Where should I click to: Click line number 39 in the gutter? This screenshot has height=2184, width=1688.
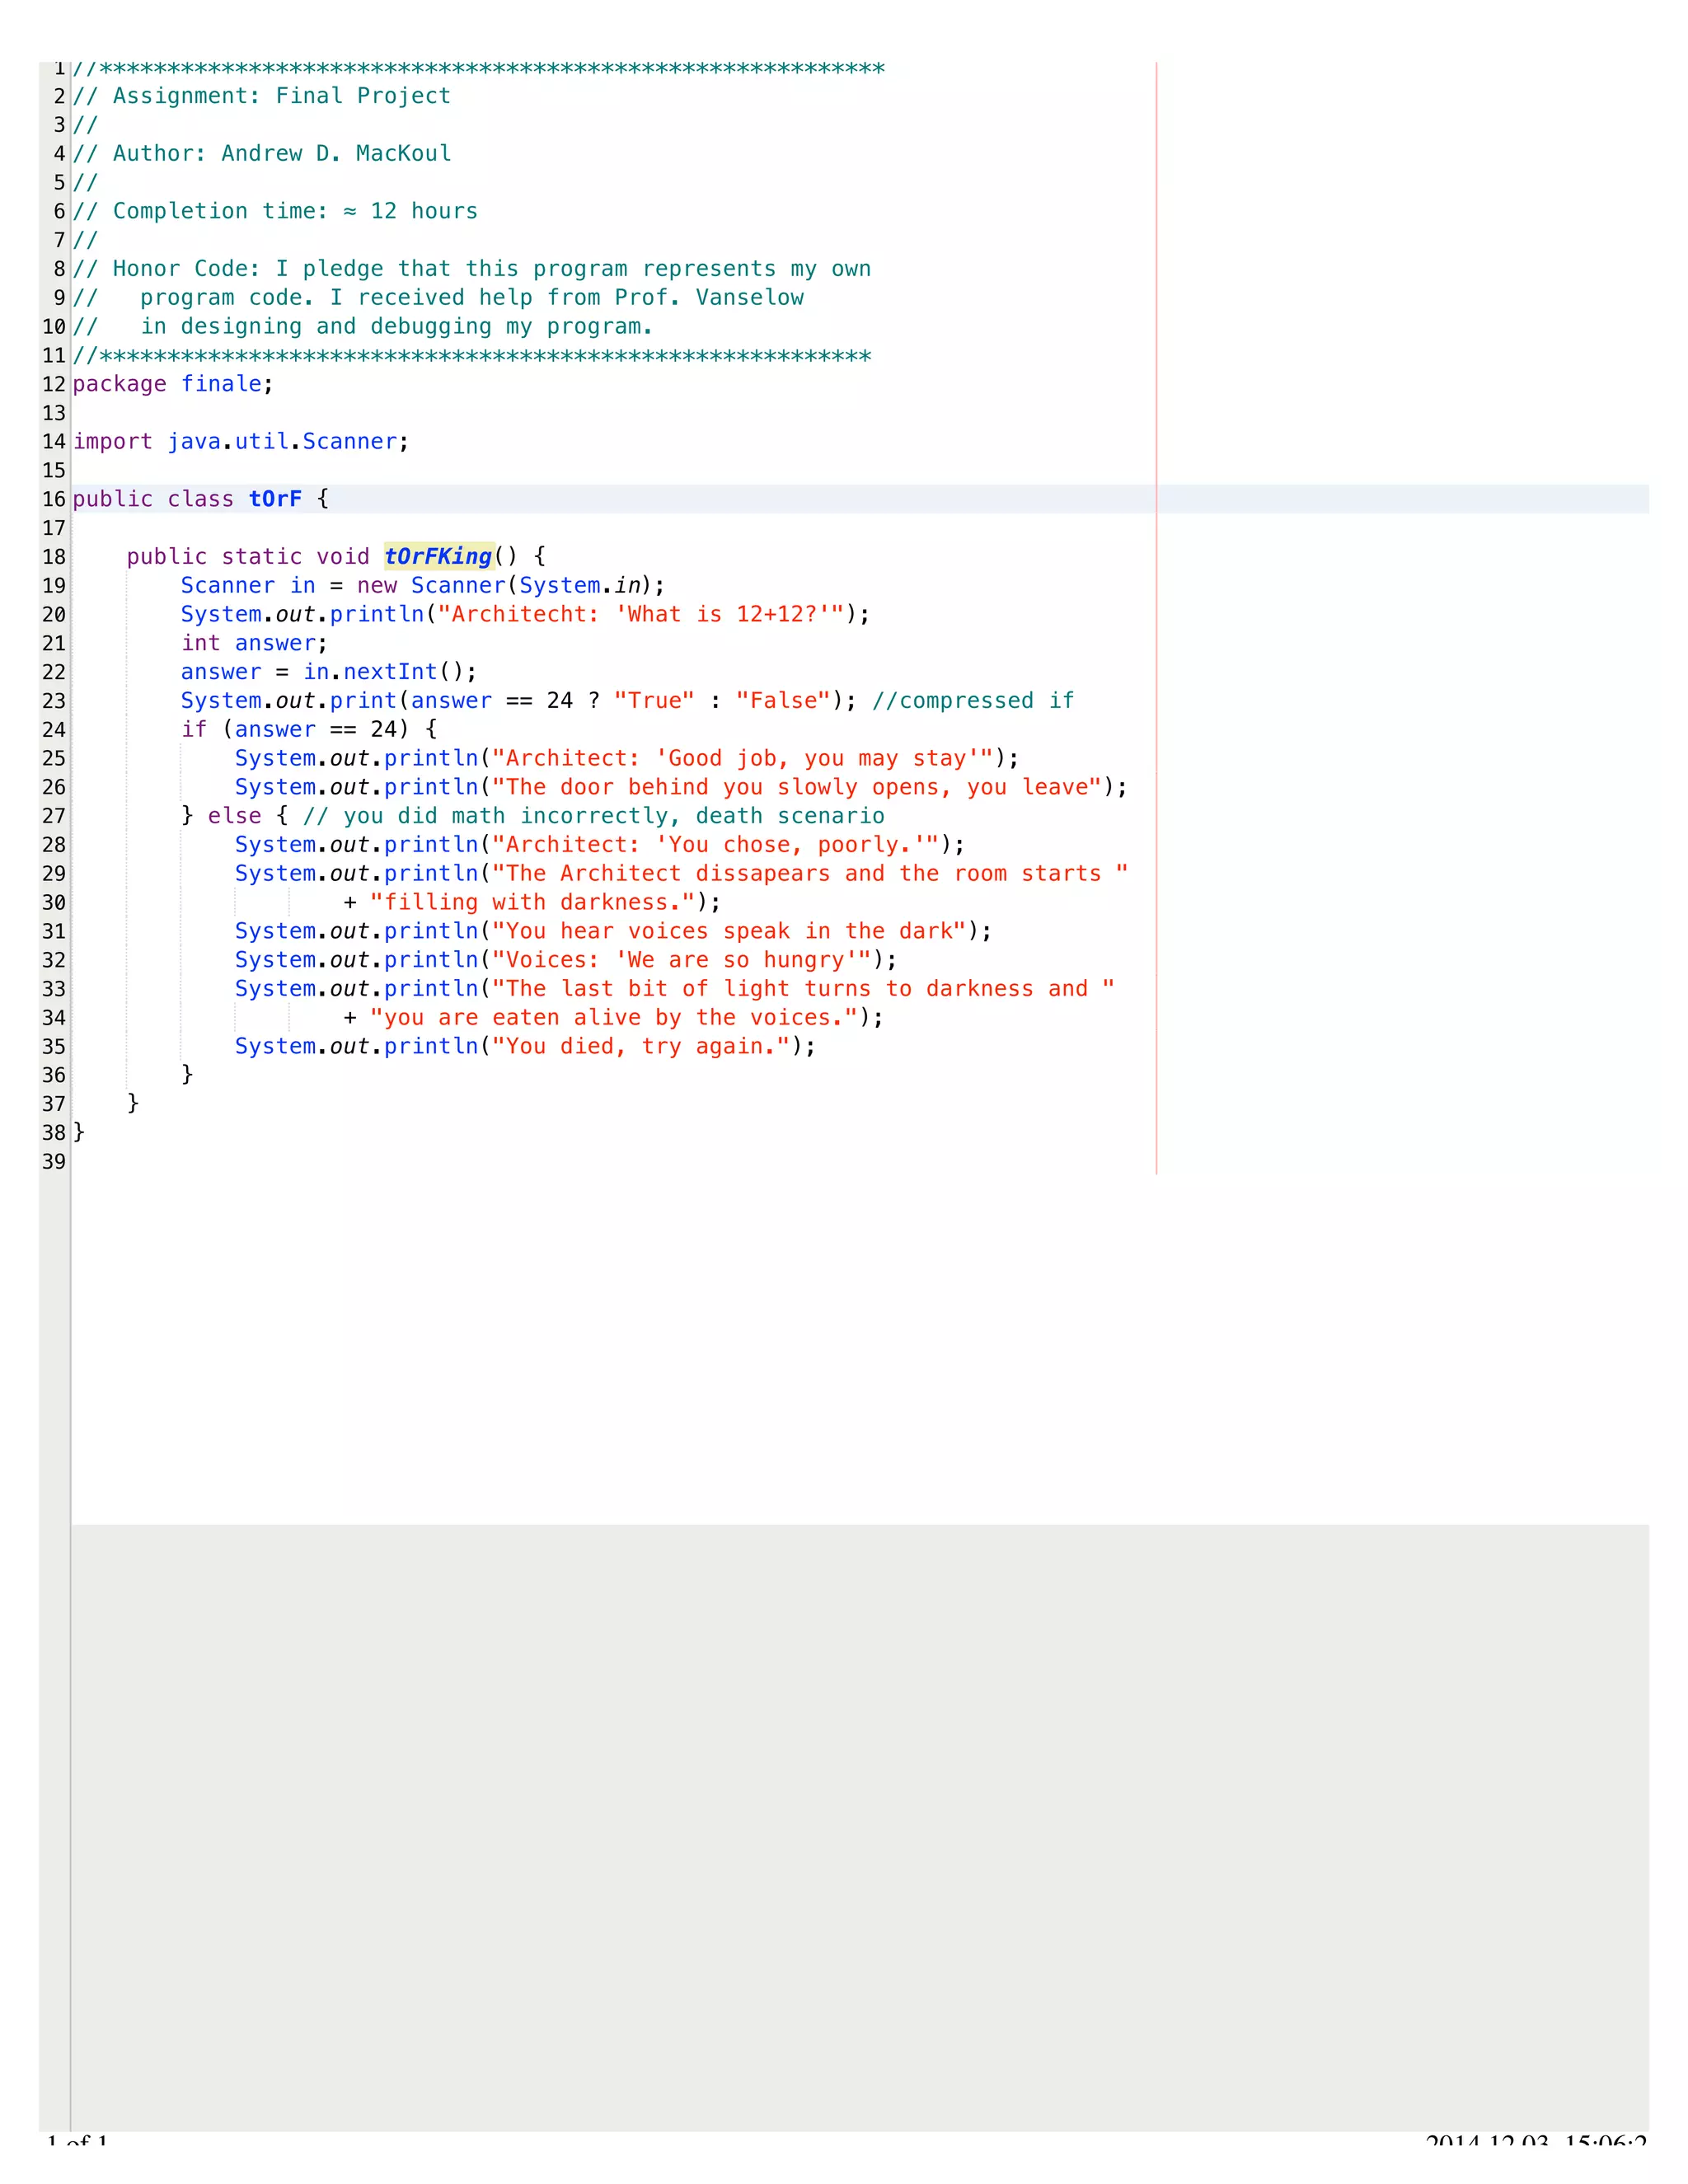[x=54, y=1162]
